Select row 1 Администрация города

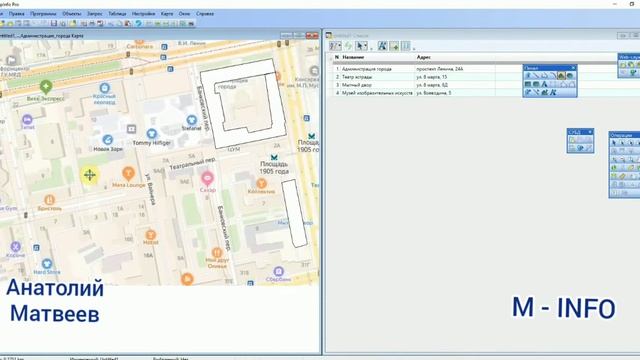point(413,69)
